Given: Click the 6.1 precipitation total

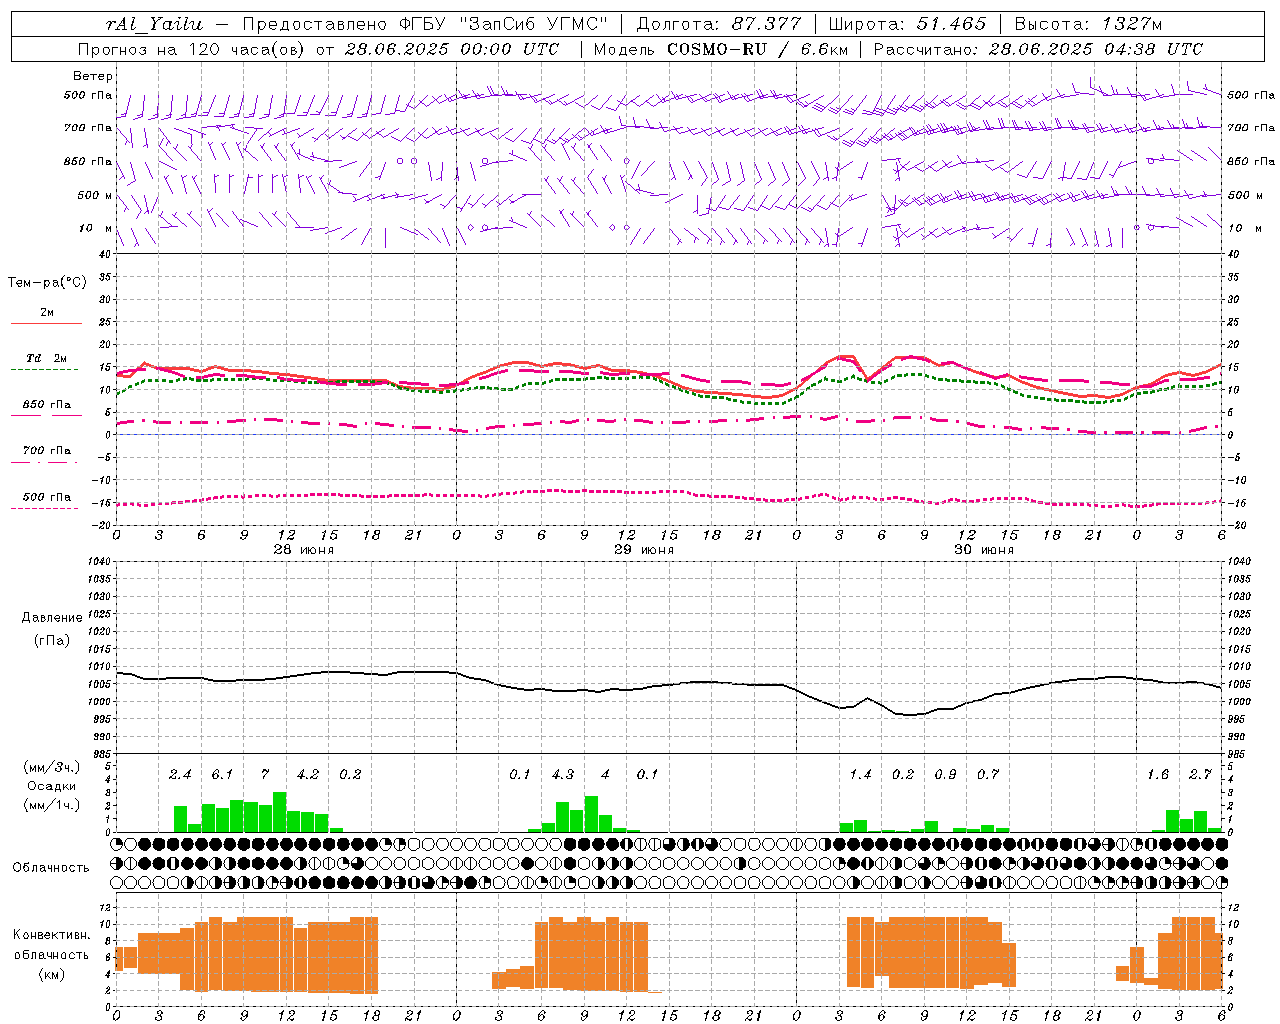Looking at the screenshot, I should [222, 775].
